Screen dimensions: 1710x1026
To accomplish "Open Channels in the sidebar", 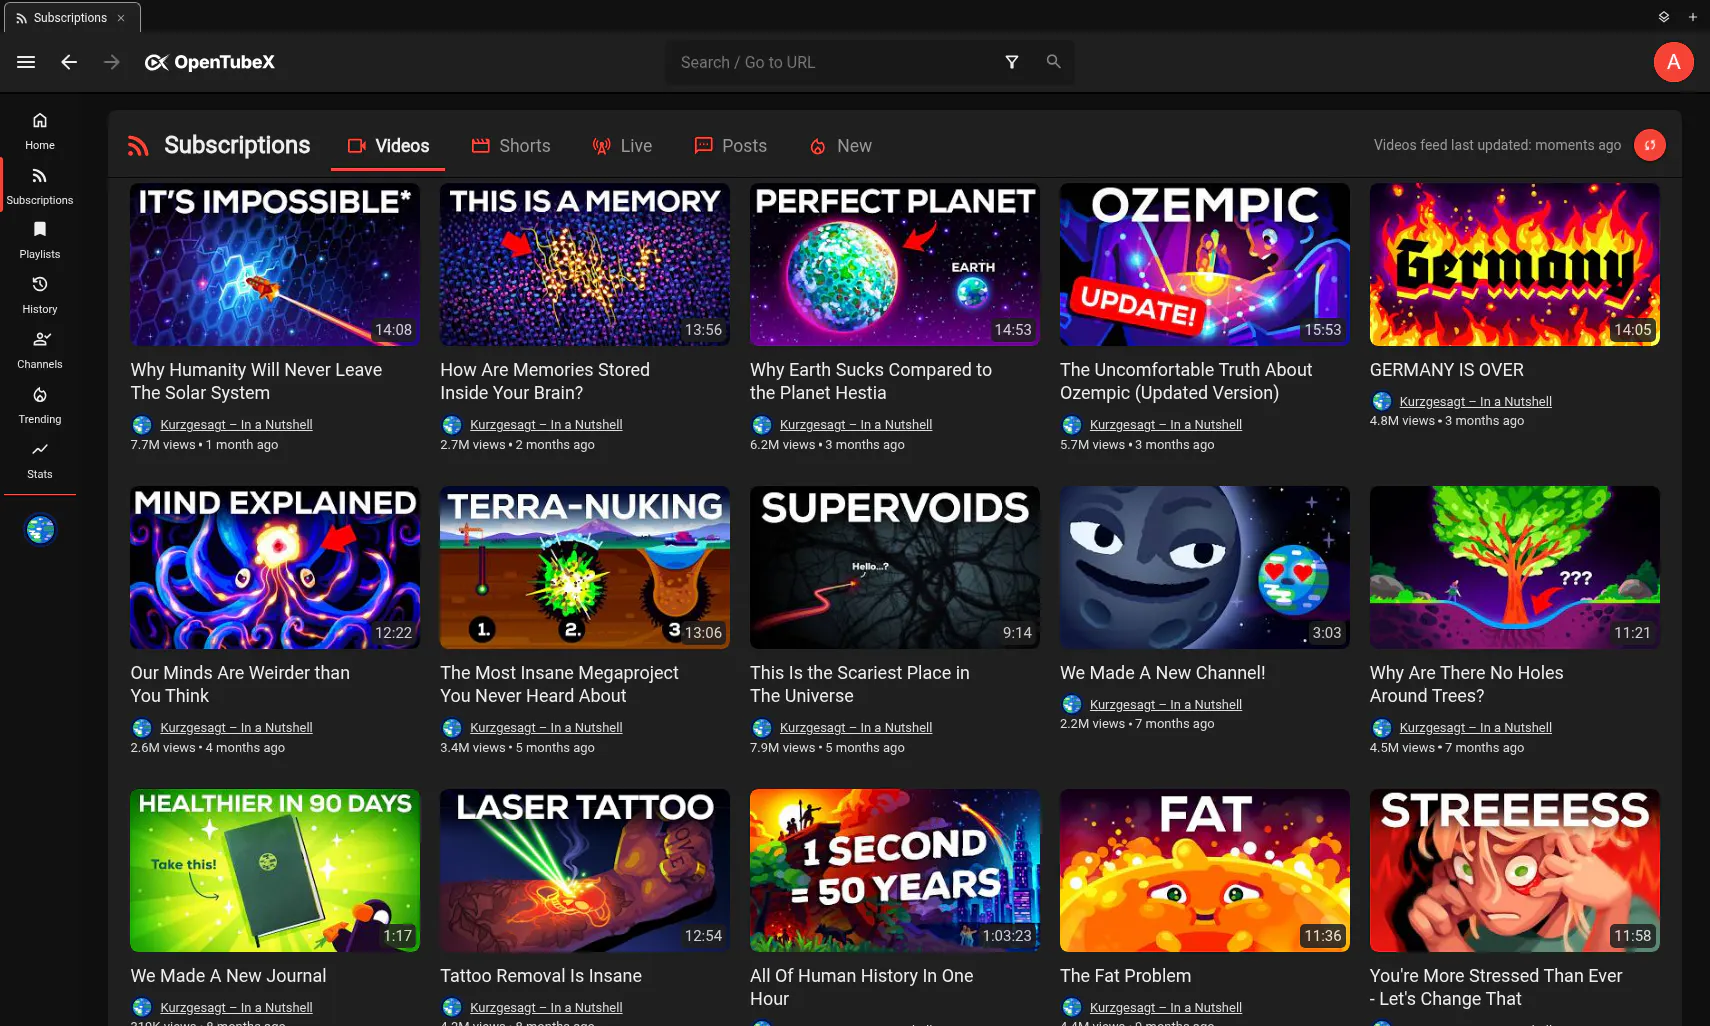I will tap(40, 350).
